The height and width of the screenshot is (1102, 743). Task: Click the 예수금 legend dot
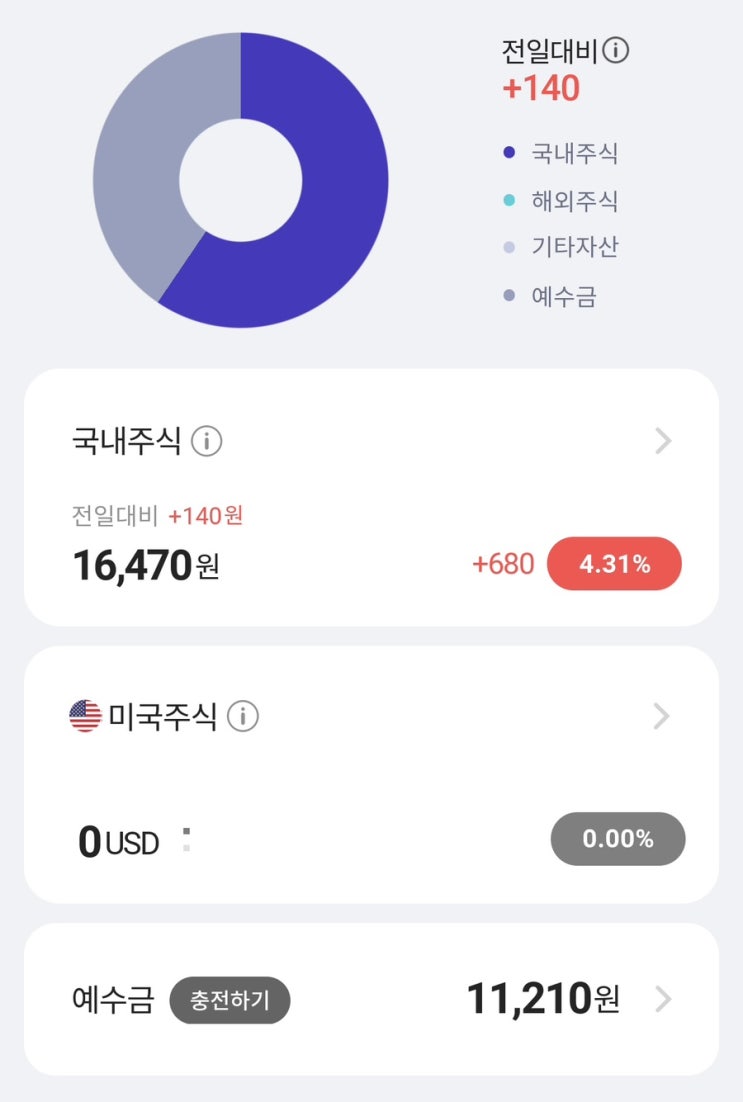pyautogui.click(x=509, y=296)
